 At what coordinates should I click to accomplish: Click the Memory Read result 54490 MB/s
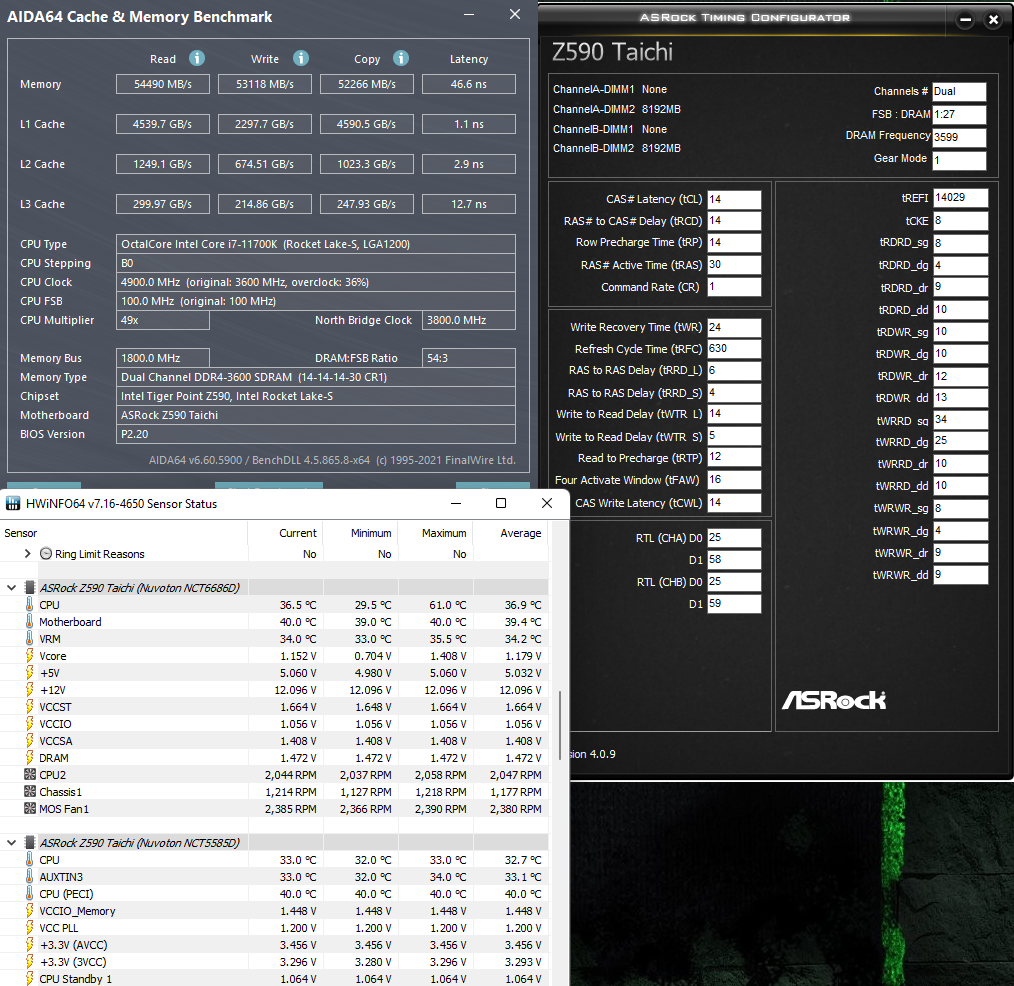coord(163,84)
